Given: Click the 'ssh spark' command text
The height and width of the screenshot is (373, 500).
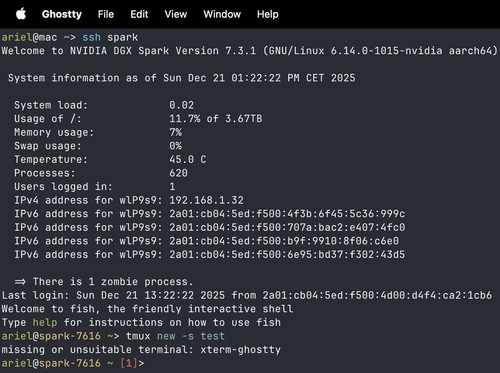Looking at the screenshot, I should 110,37.
